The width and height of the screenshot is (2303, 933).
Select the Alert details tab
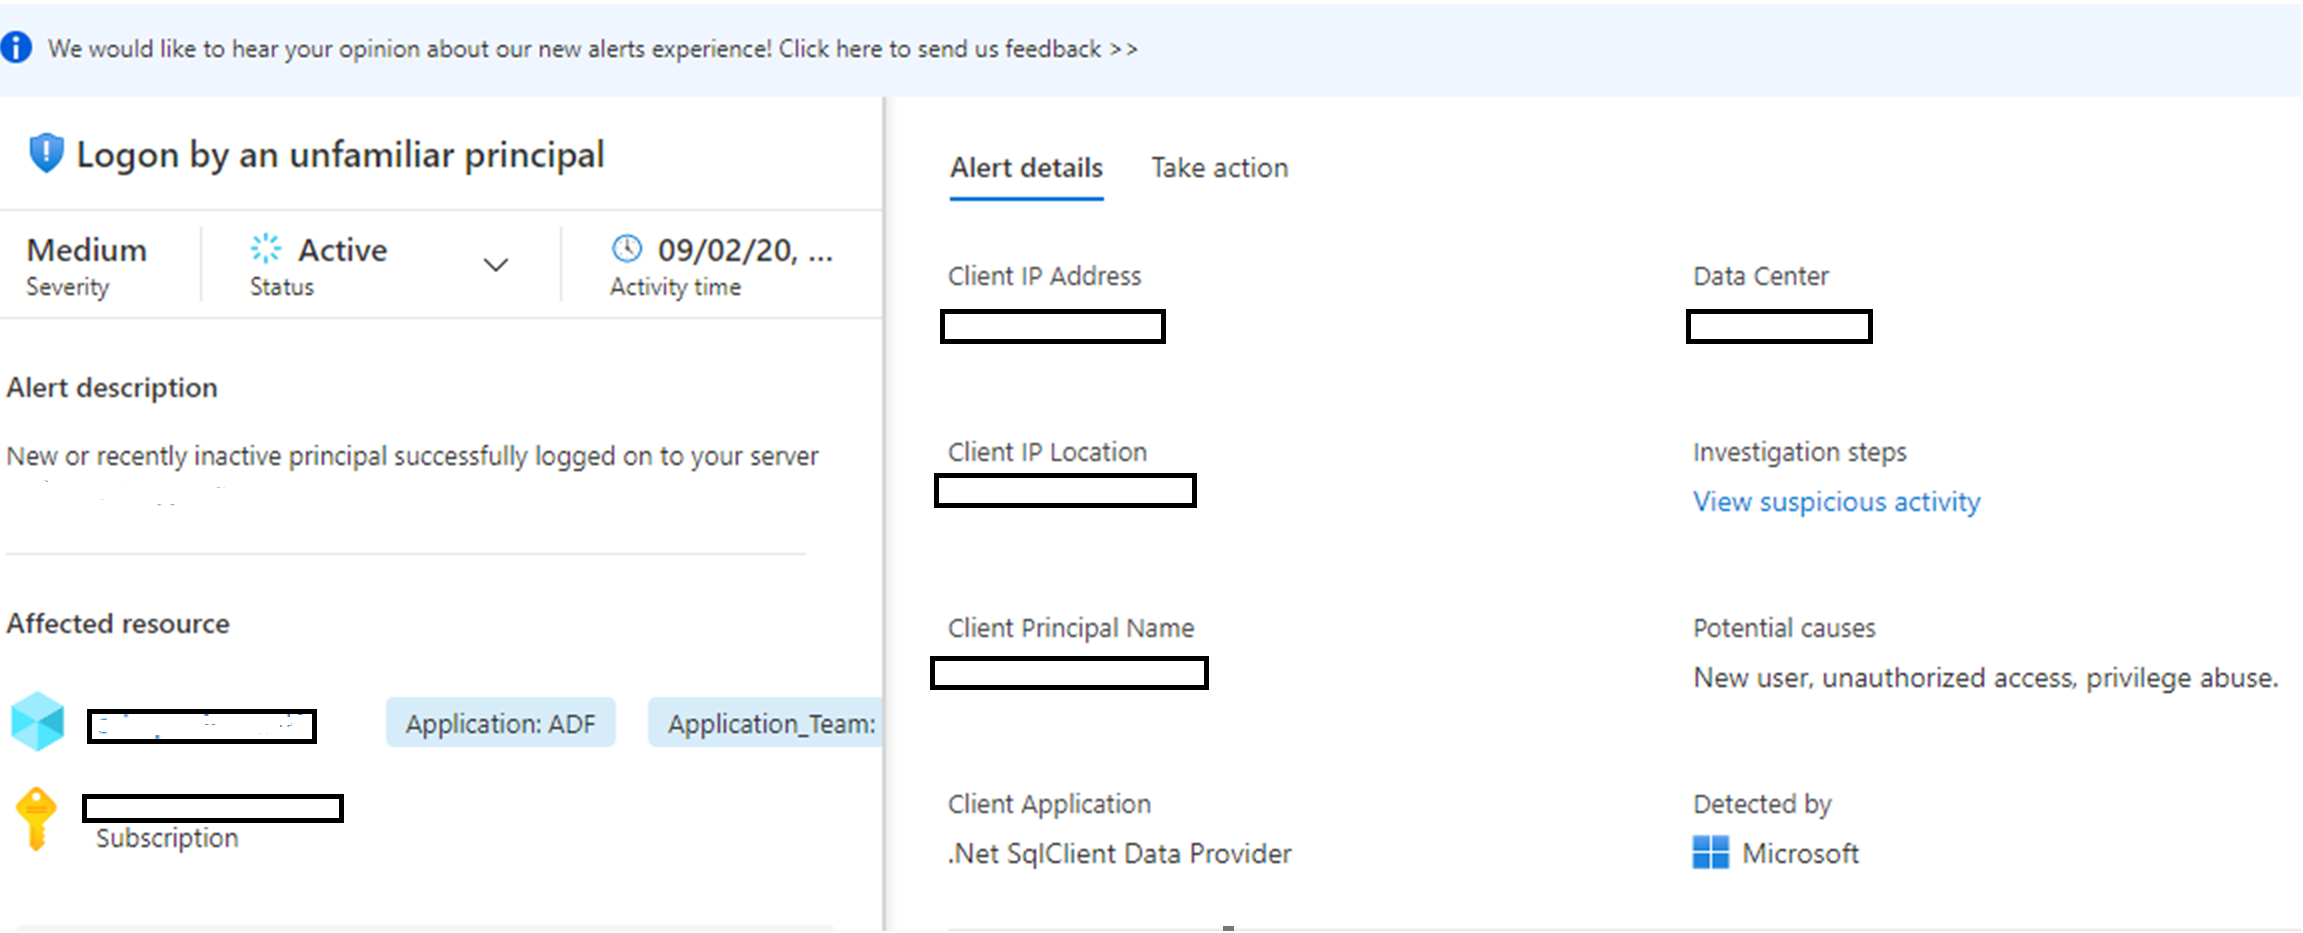(1026, 167)
